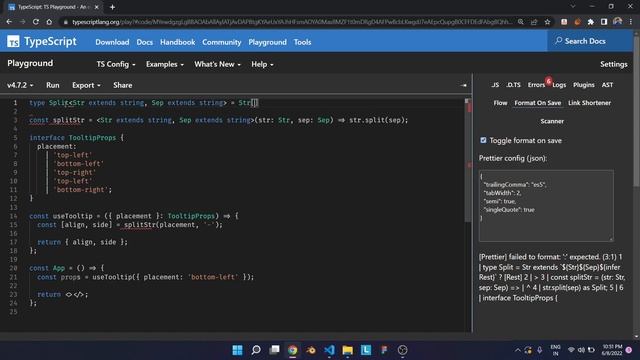
Task: Open the volume control in system tray
Action: 581,350
